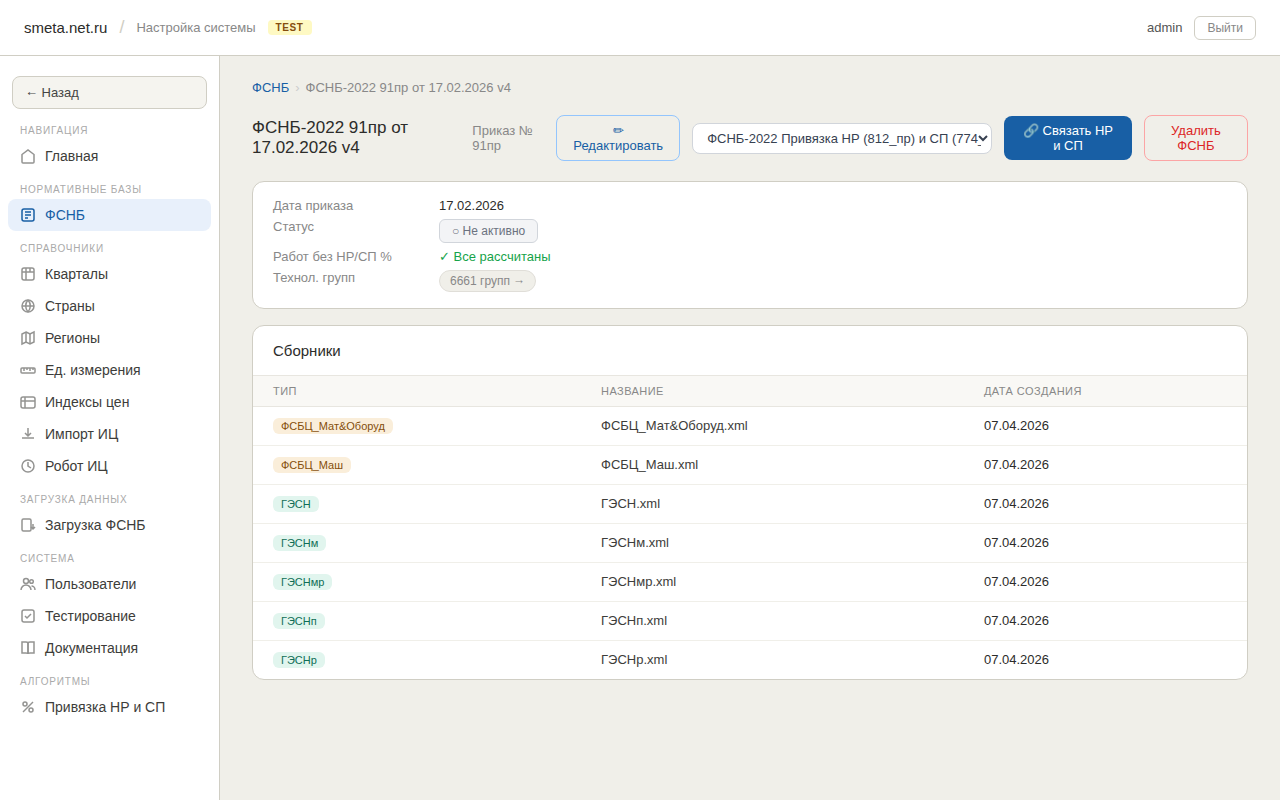Click the map icon for Регионы

(x=28, y=338)
